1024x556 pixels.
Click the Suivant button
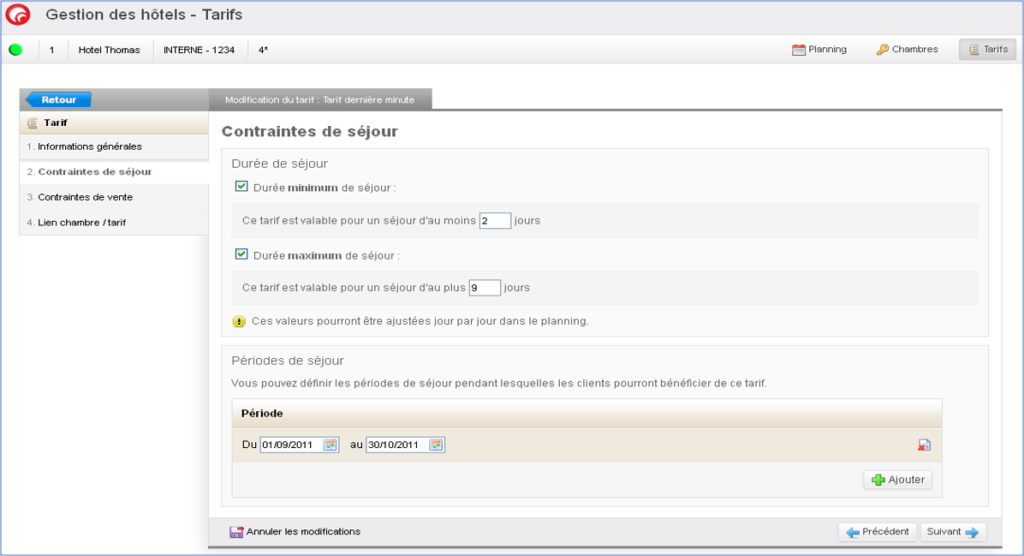953,532
